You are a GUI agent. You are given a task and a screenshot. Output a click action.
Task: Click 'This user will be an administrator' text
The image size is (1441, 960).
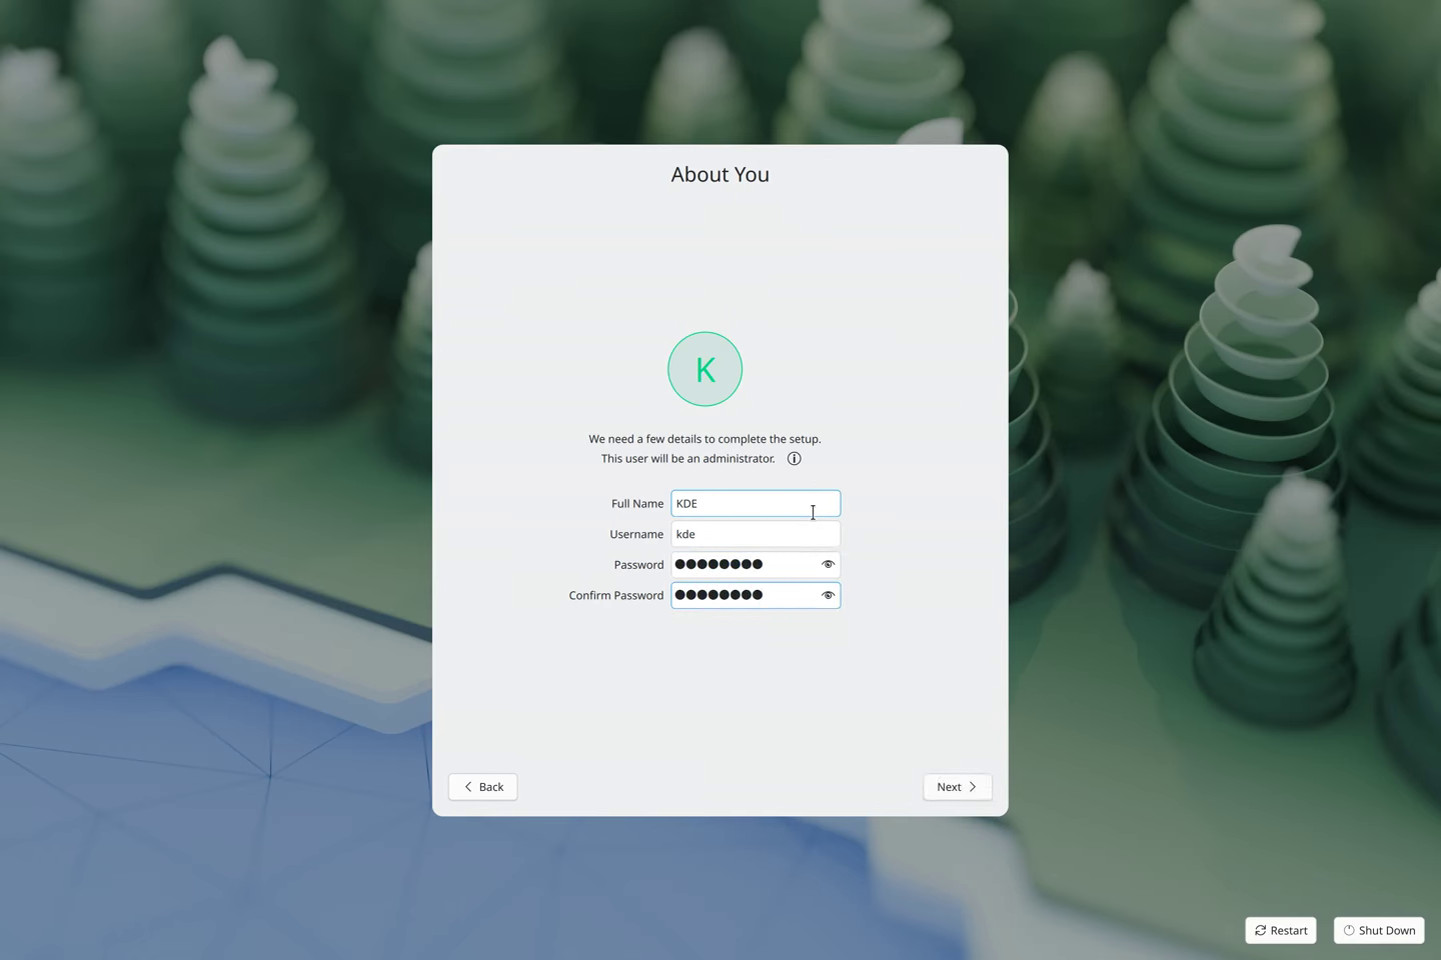688,458
